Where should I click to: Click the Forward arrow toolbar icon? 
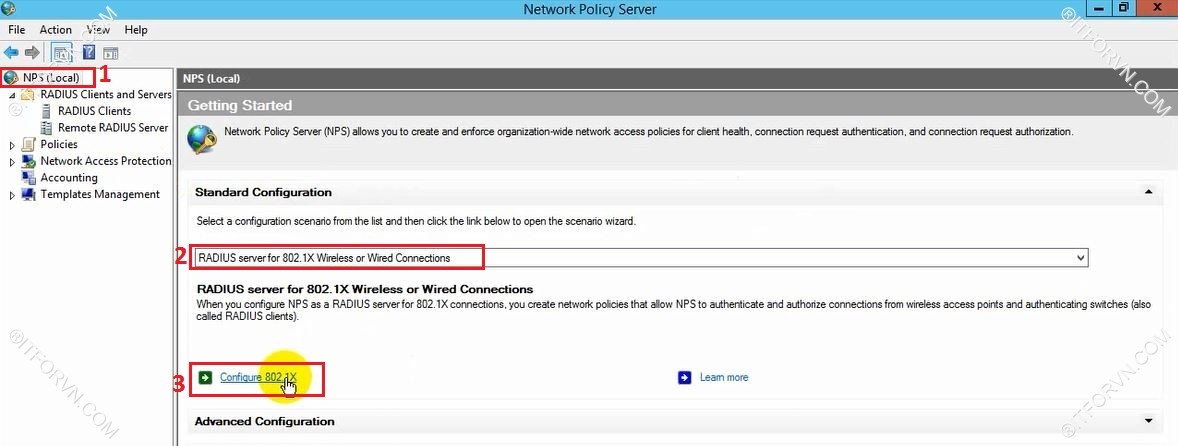(x=32, y=52)
